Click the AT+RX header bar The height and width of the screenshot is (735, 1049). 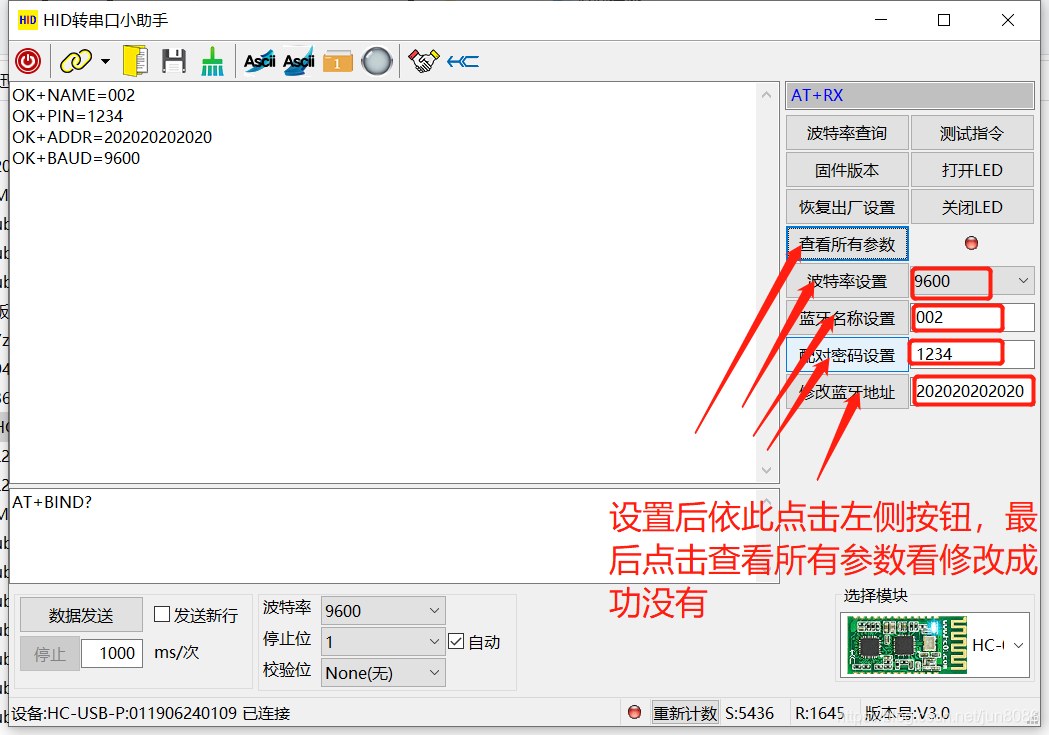click(x=908, y=94)
